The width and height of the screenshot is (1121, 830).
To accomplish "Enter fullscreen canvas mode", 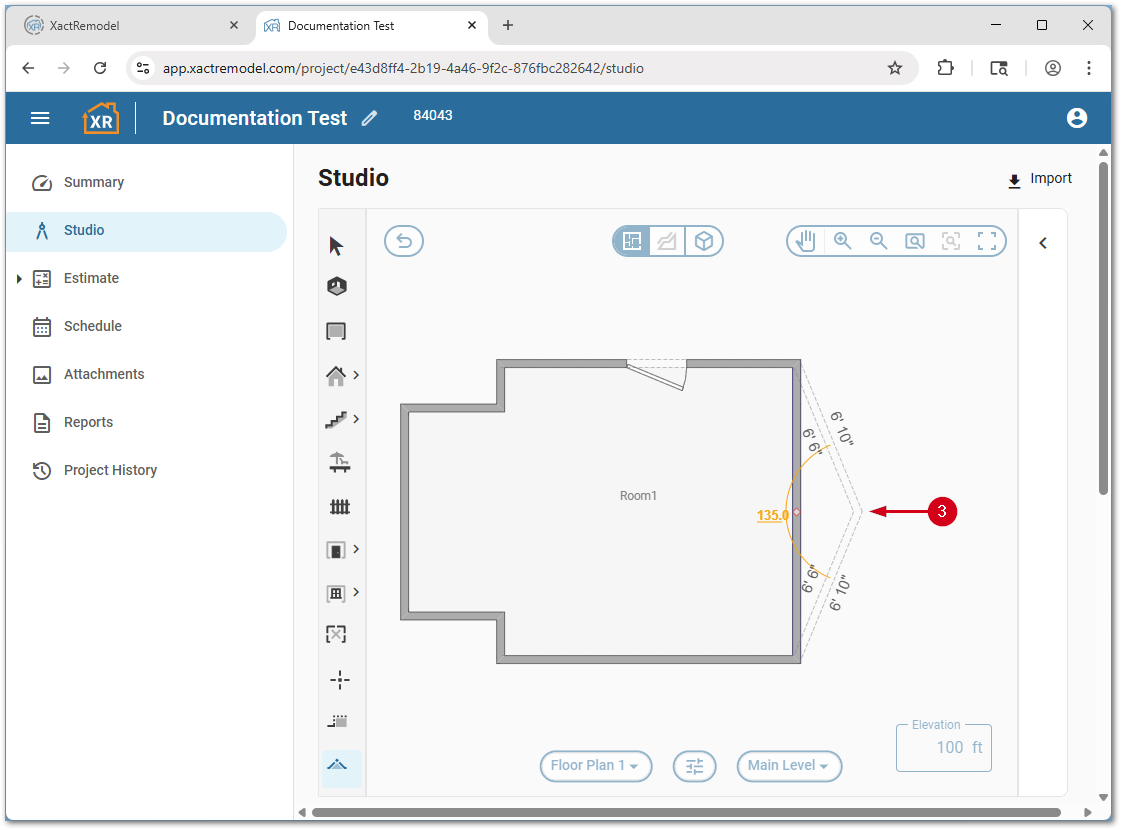I will (987, 241).
